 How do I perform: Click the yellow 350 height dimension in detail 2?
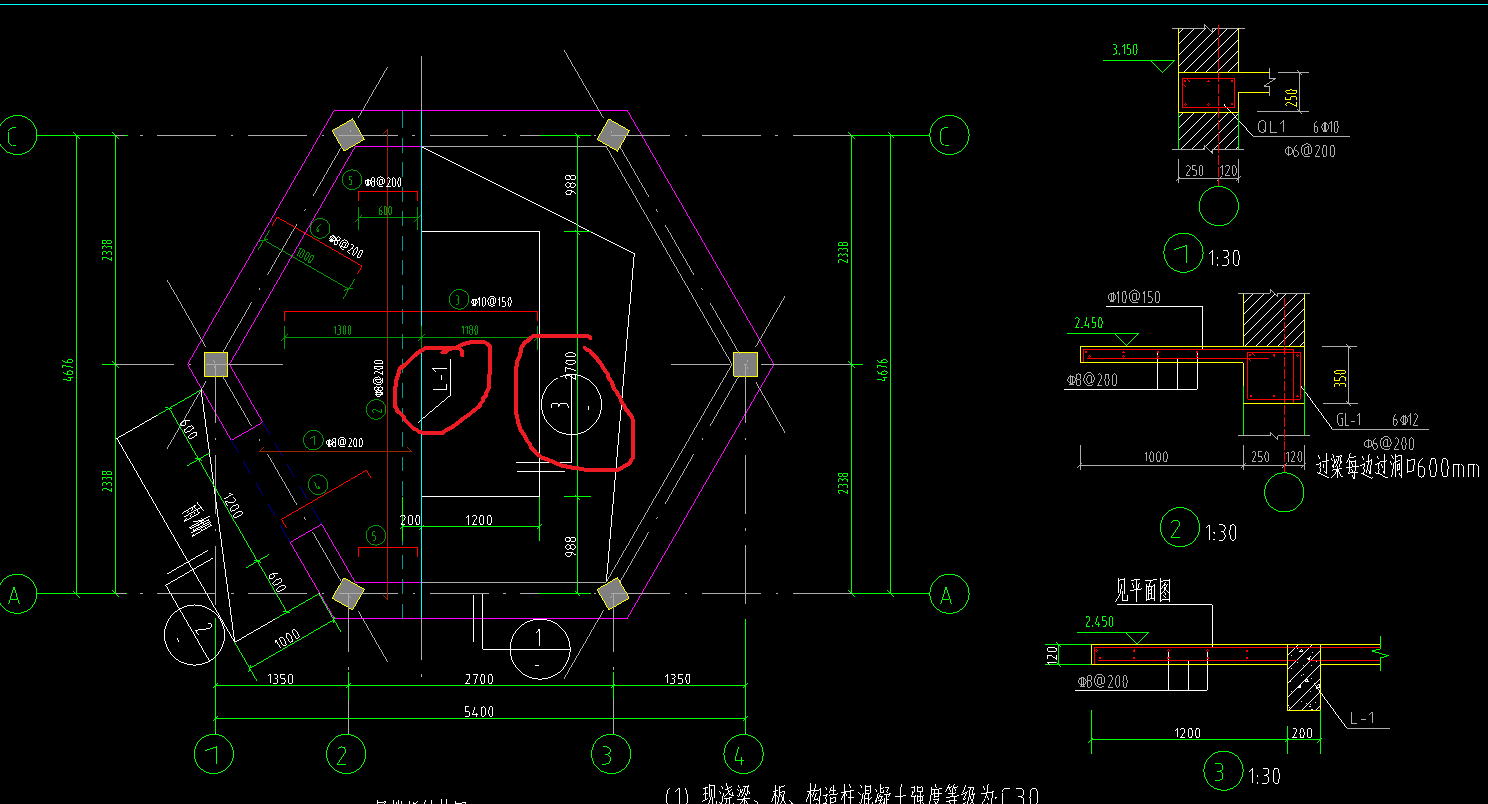(x=1339, y=379)
